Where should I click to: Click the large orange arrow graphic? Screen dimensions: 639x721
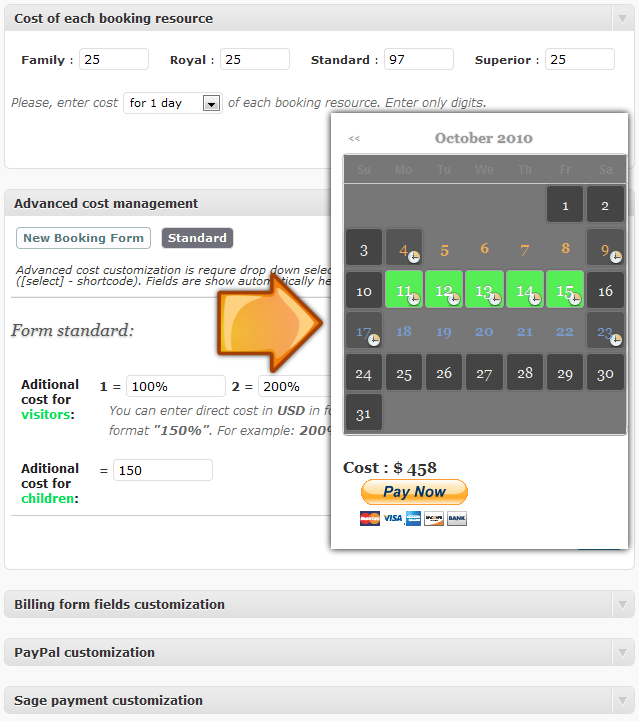[x=270, y=324]
